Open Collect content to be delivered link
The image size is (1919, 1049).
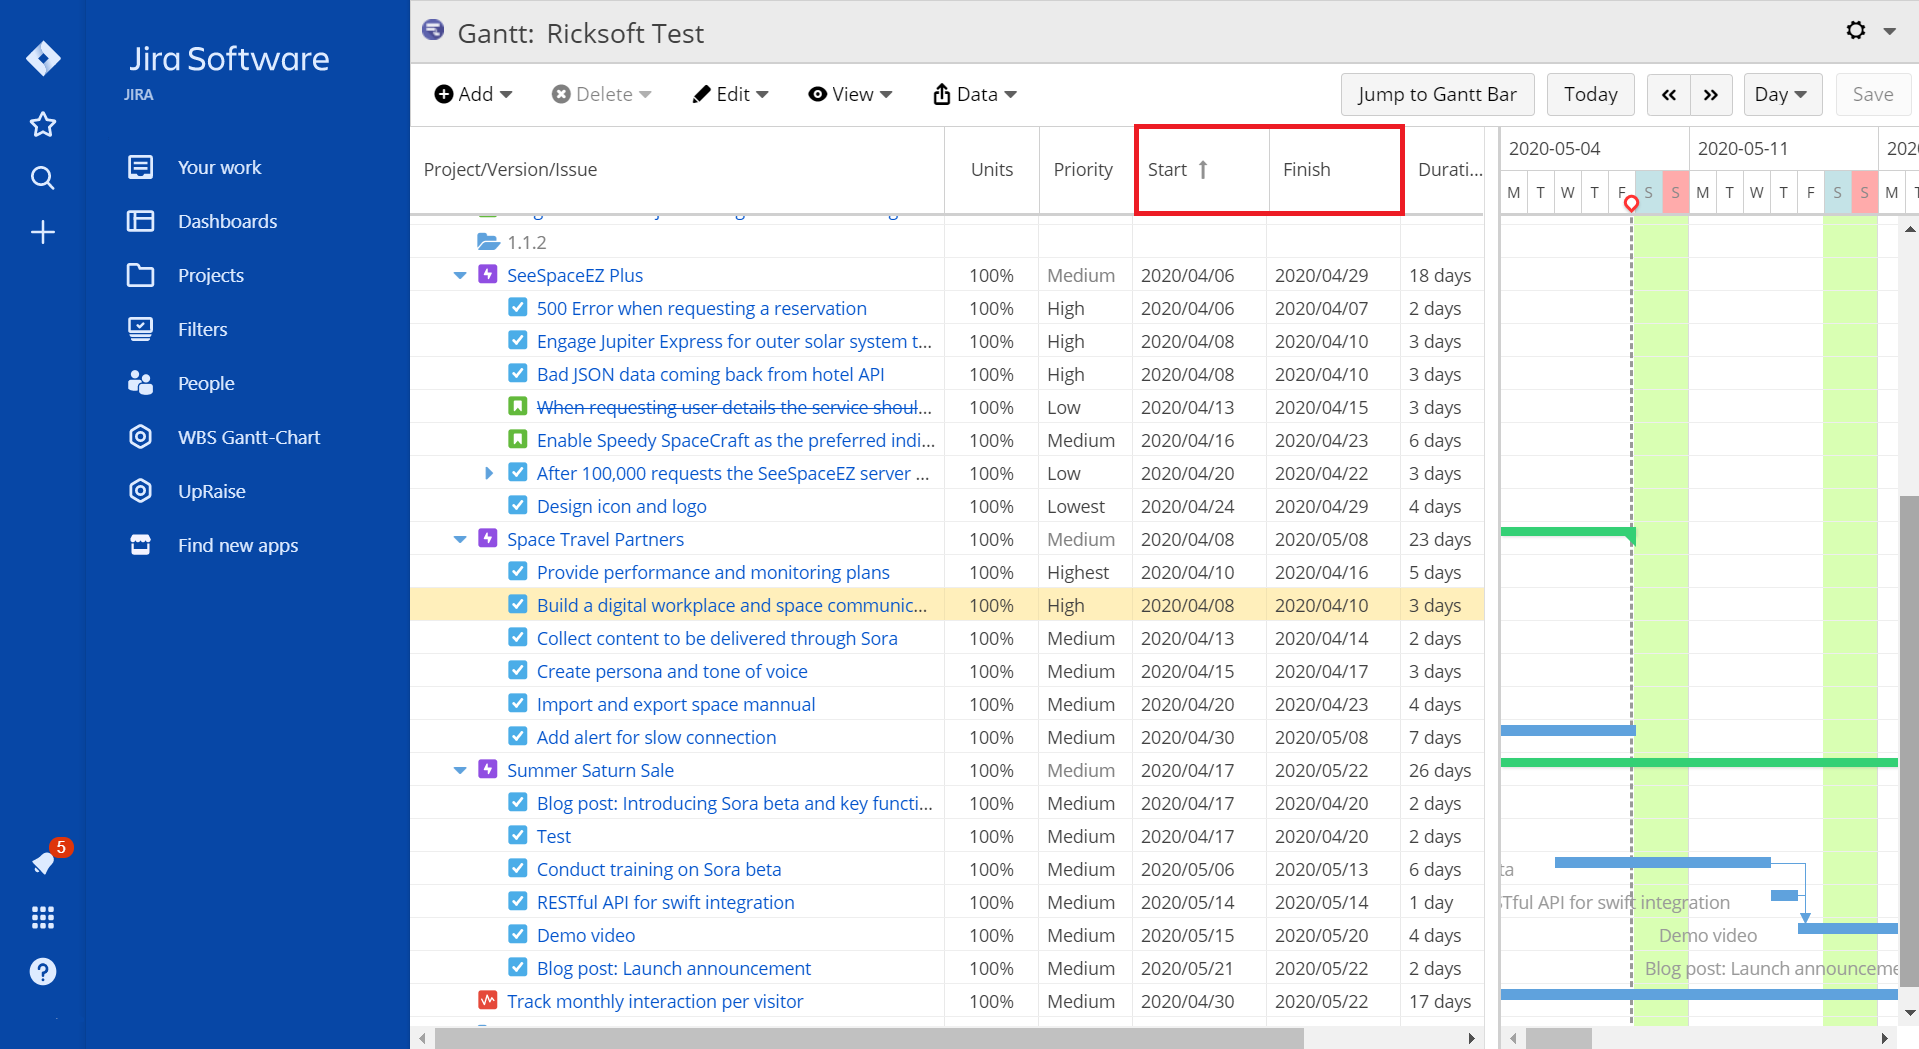[x=717, y=638]
